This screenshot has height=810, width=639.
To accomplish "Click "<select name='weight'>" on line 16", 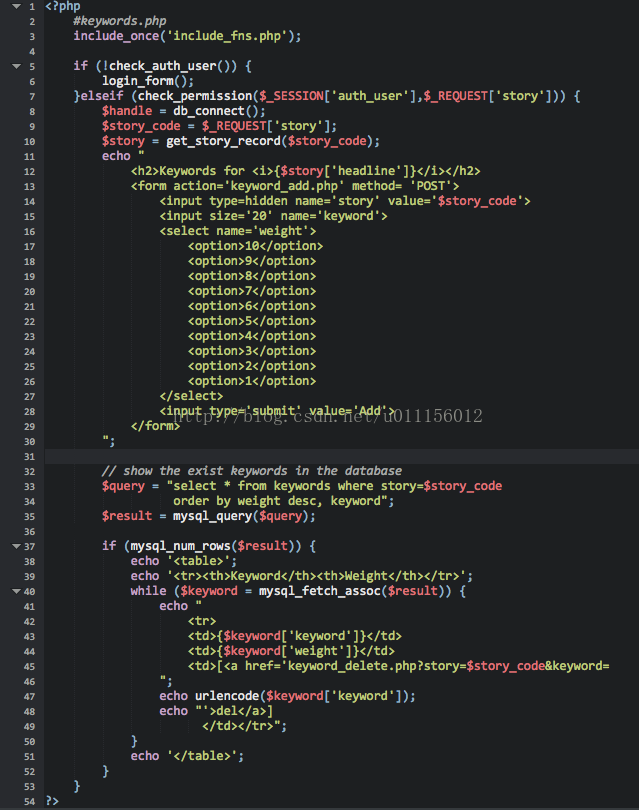I will coord(238,231).
